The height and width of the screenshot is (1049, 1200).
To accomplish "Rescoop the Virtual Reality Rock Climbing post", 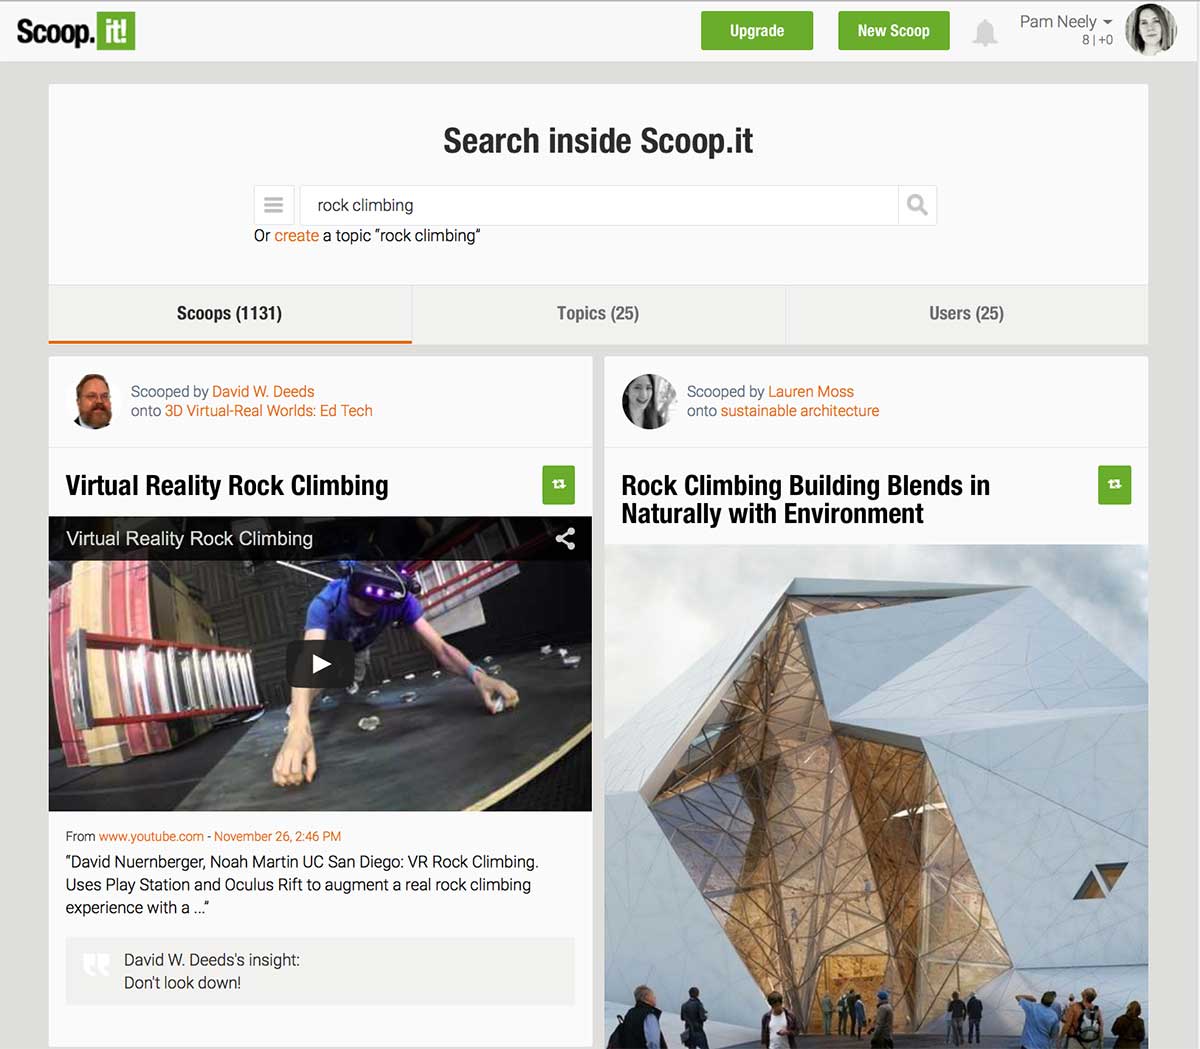I will click(x=559, y=485).
